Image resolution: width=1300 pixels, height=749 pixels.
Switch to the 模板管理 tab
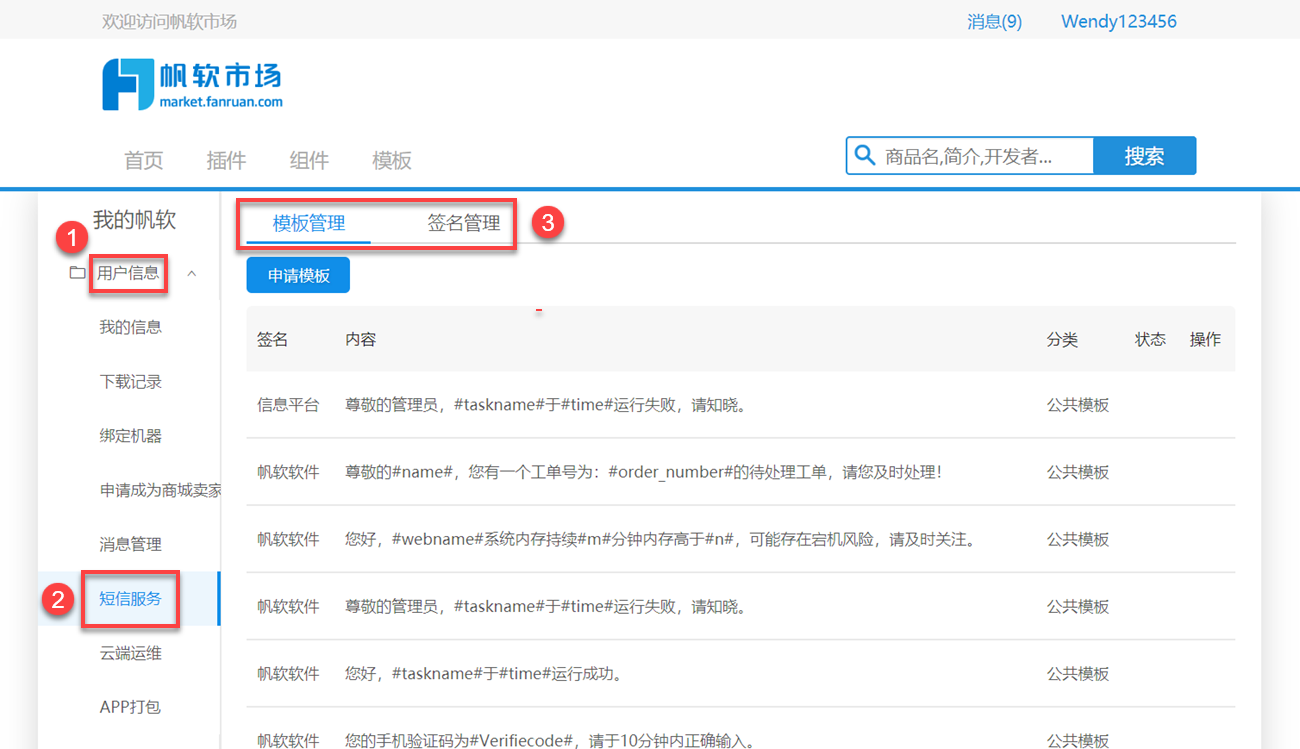pos(309,223)
